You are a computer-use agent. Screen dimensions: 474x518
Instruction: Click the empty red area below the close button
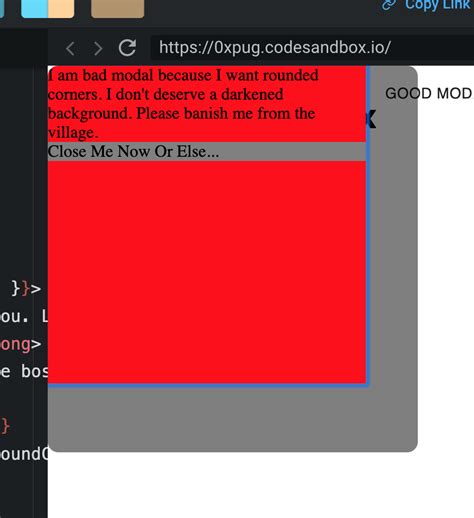click(207, 272)
